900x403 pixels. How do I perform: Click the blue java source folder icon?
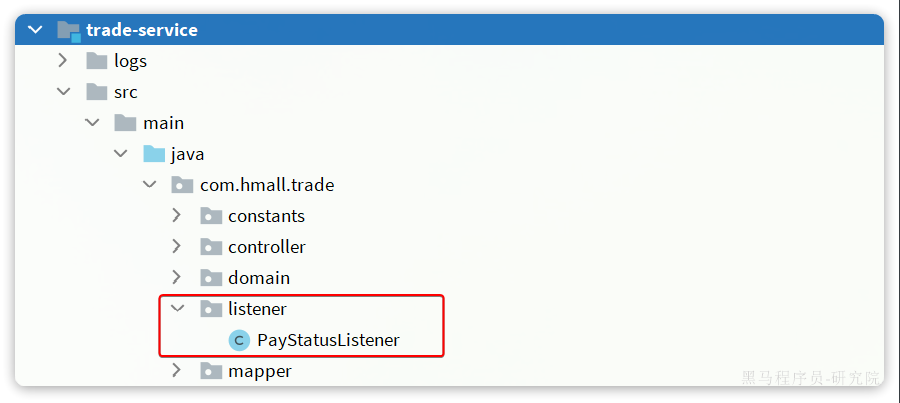pyautogui.click(x=154, y=154)
